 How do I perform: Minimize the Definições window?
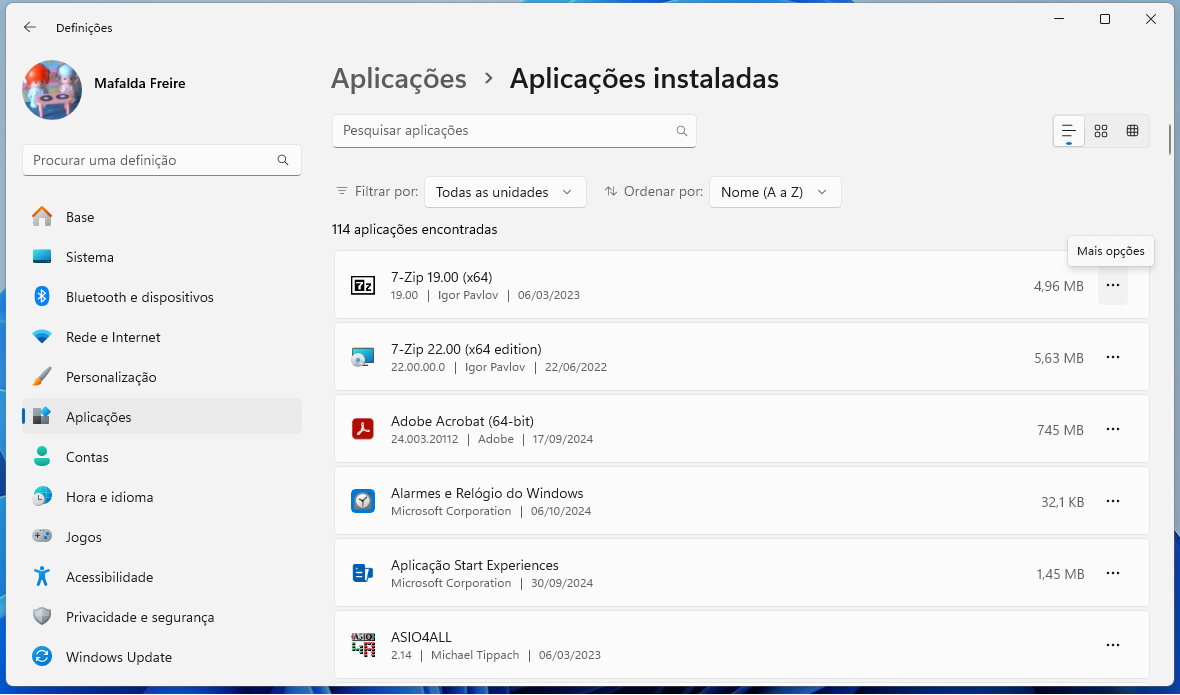(1059, 19)
